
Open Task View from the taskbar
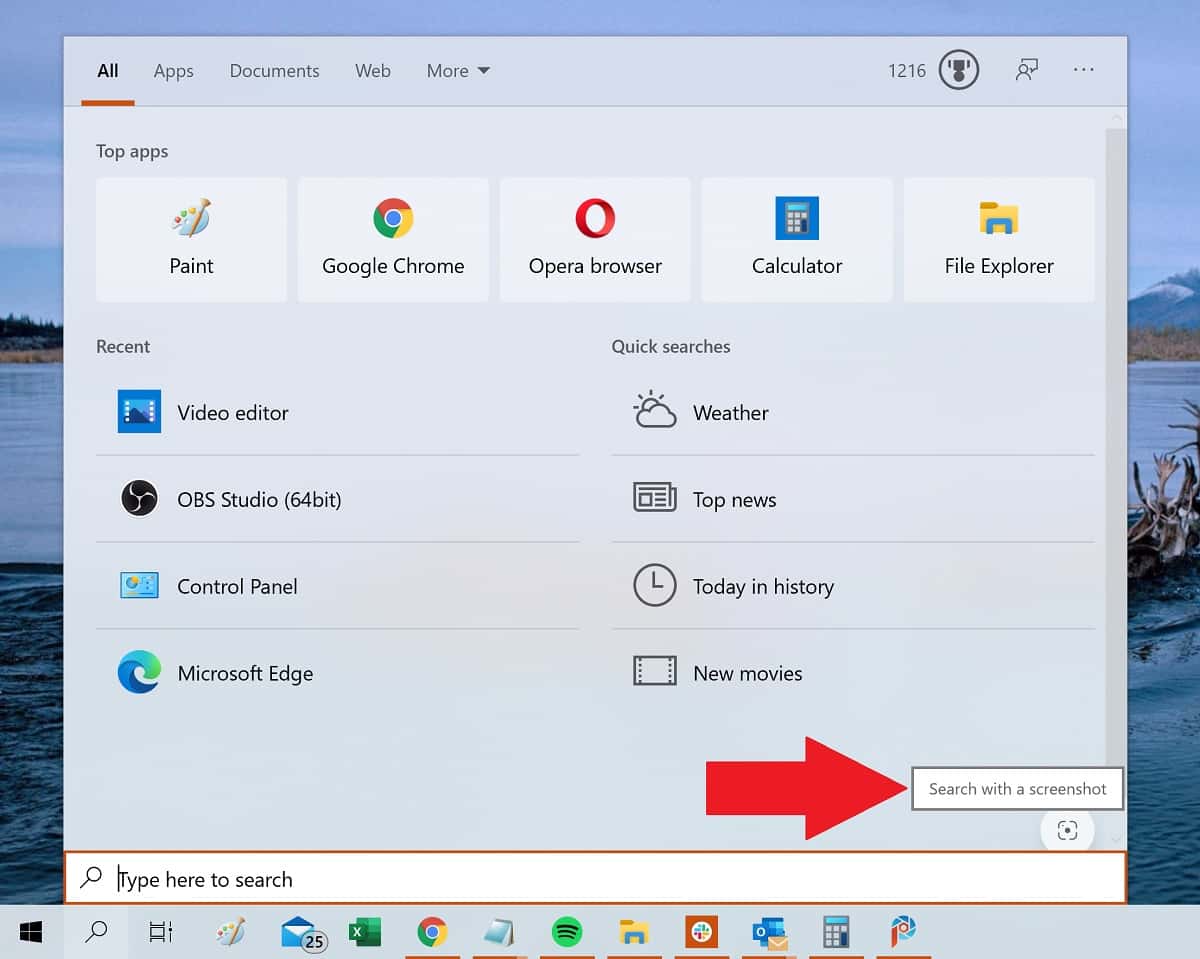160,932
